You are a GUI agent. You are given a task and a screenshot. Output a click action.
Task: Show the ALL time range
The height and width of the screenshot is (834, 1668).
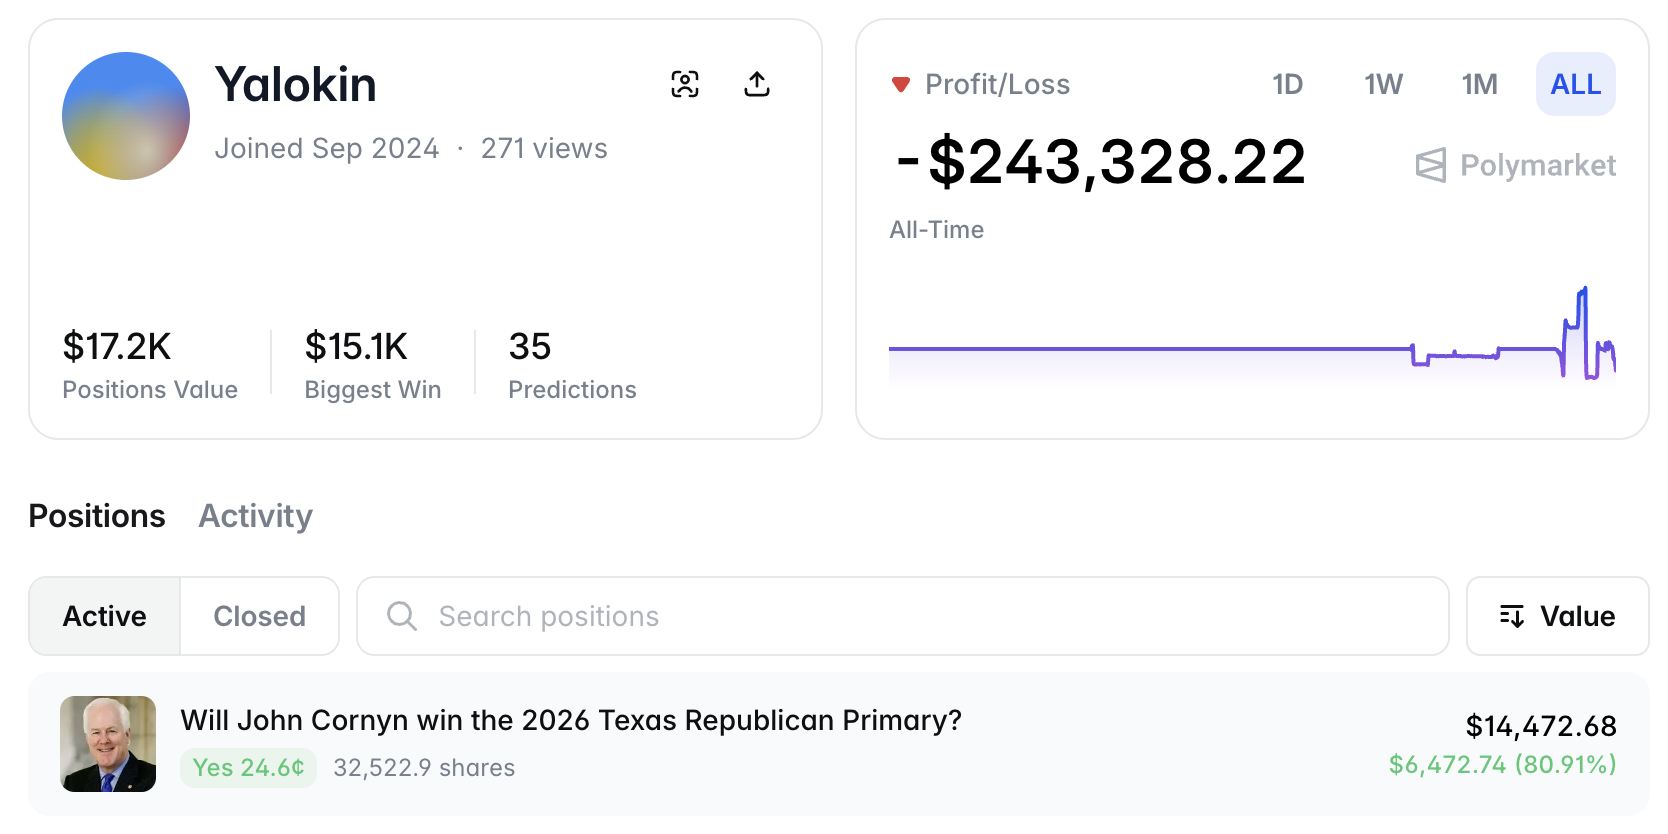click(1575, 84)
